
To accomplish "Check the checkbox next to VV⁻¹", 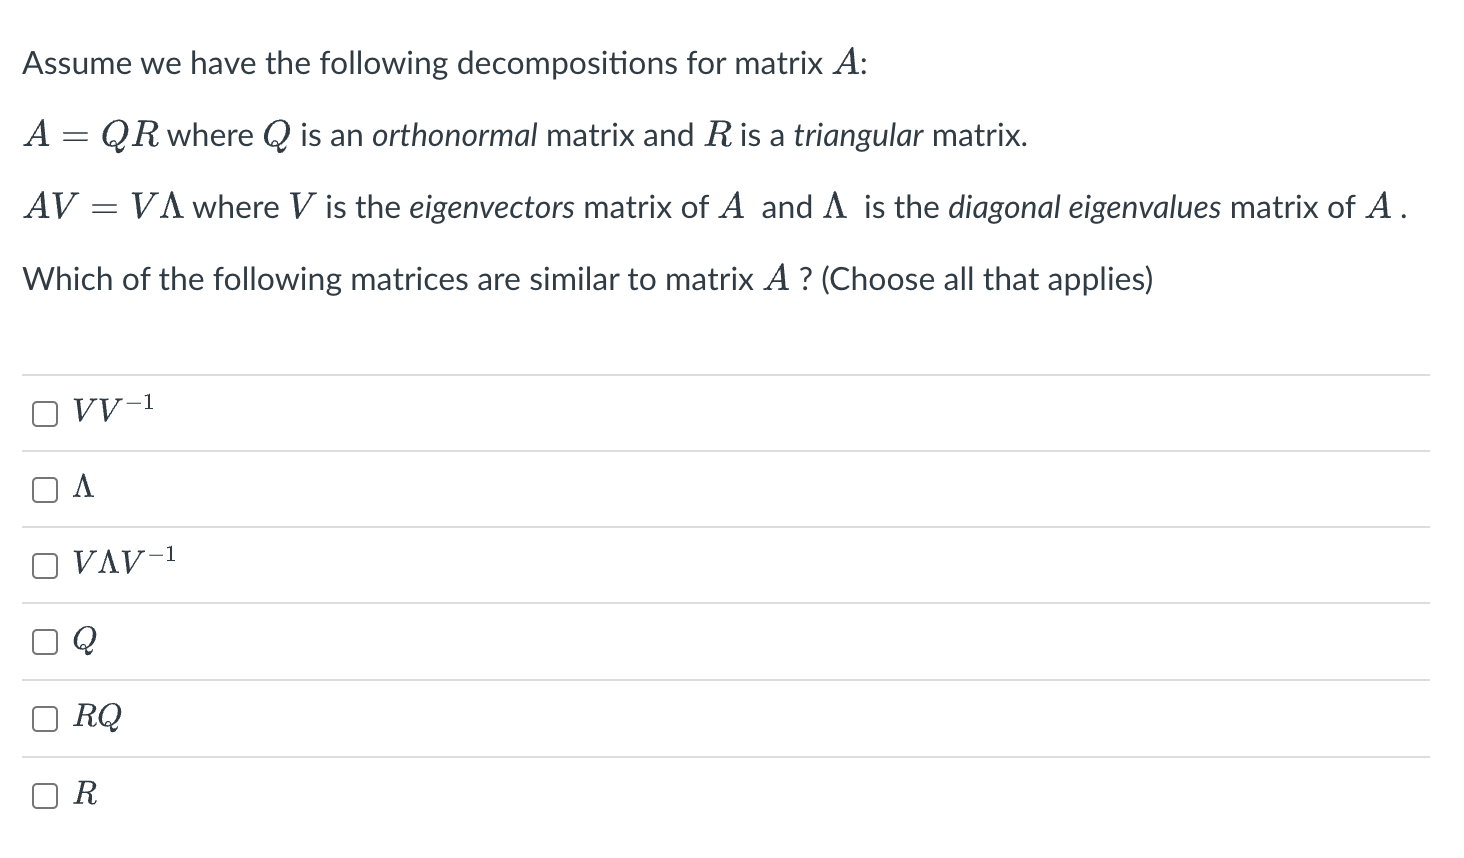I will [44, 412].
